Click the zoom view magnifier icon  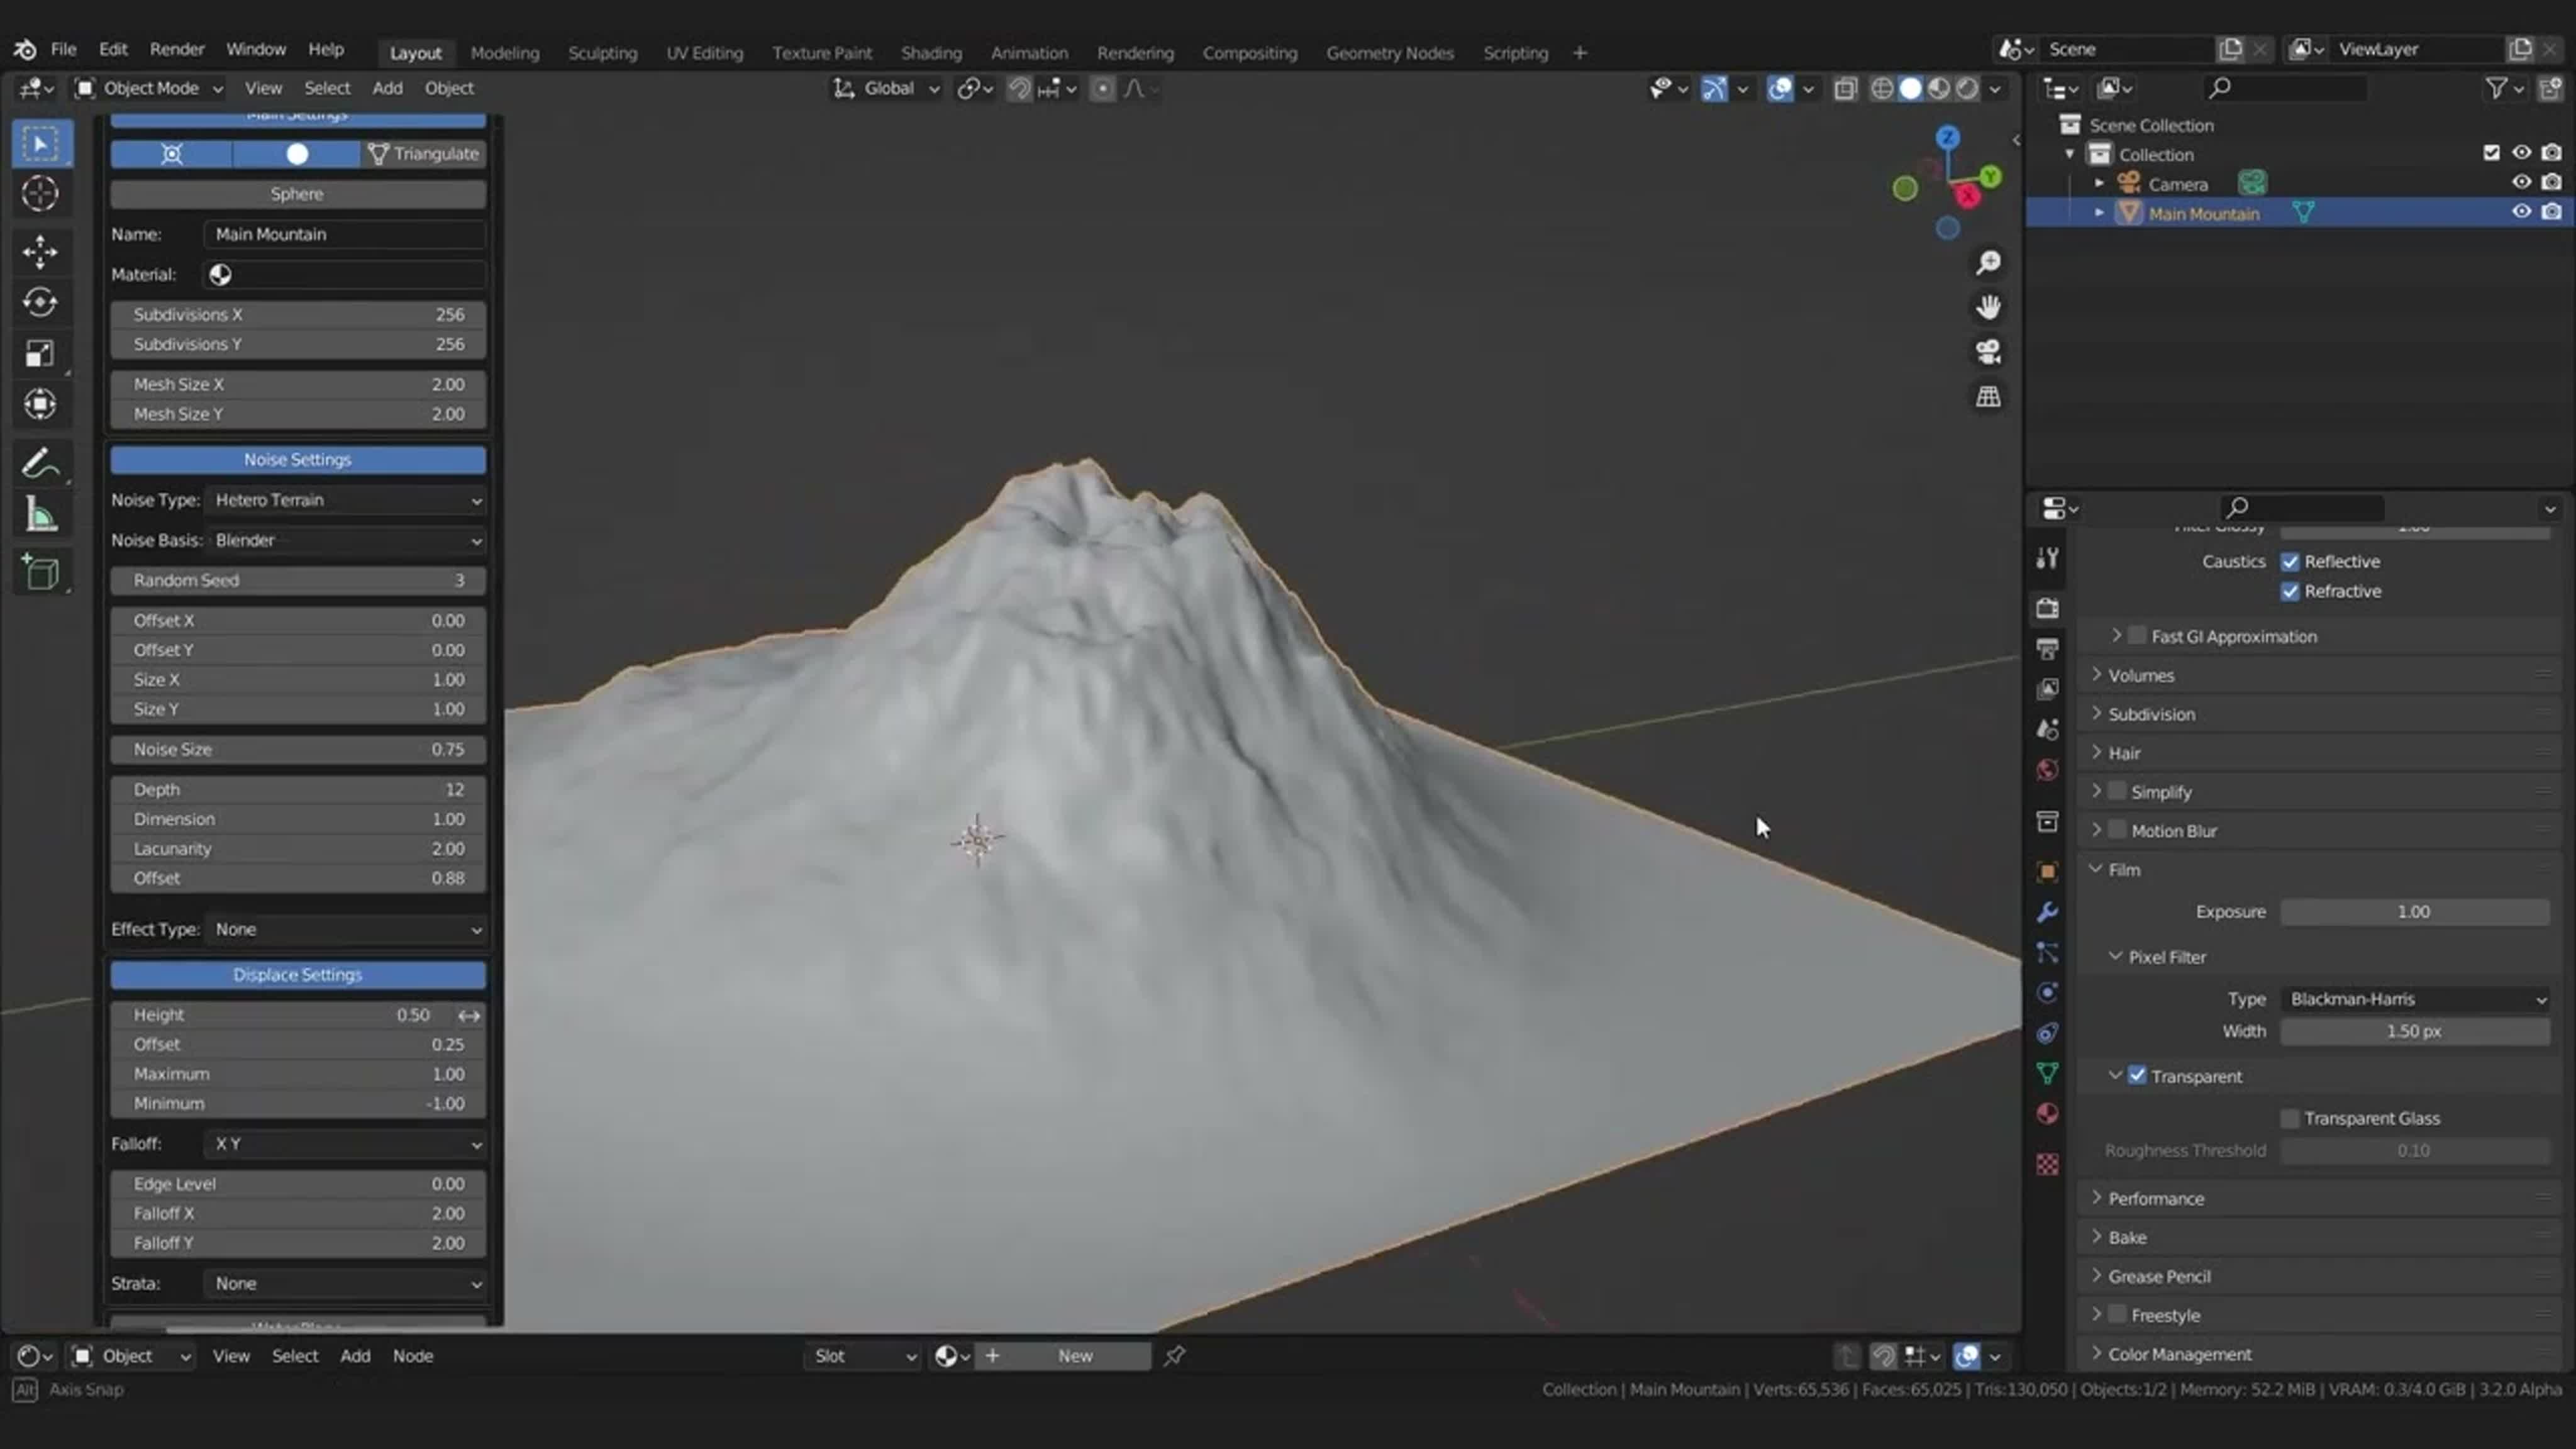click(1988, 262)
